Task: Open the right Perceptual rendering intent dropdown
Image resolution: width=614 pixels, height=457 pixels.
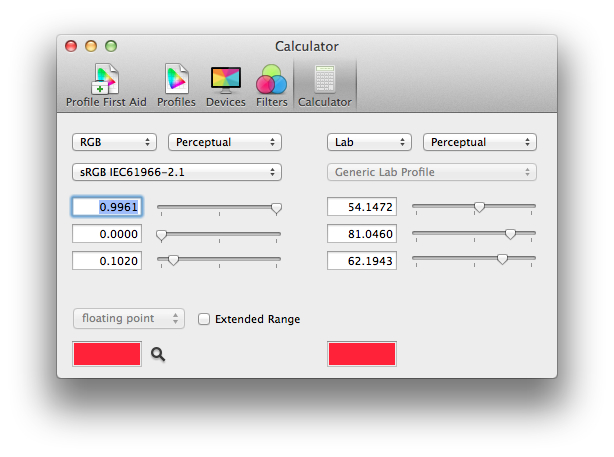Action: [x=479, y=142]
